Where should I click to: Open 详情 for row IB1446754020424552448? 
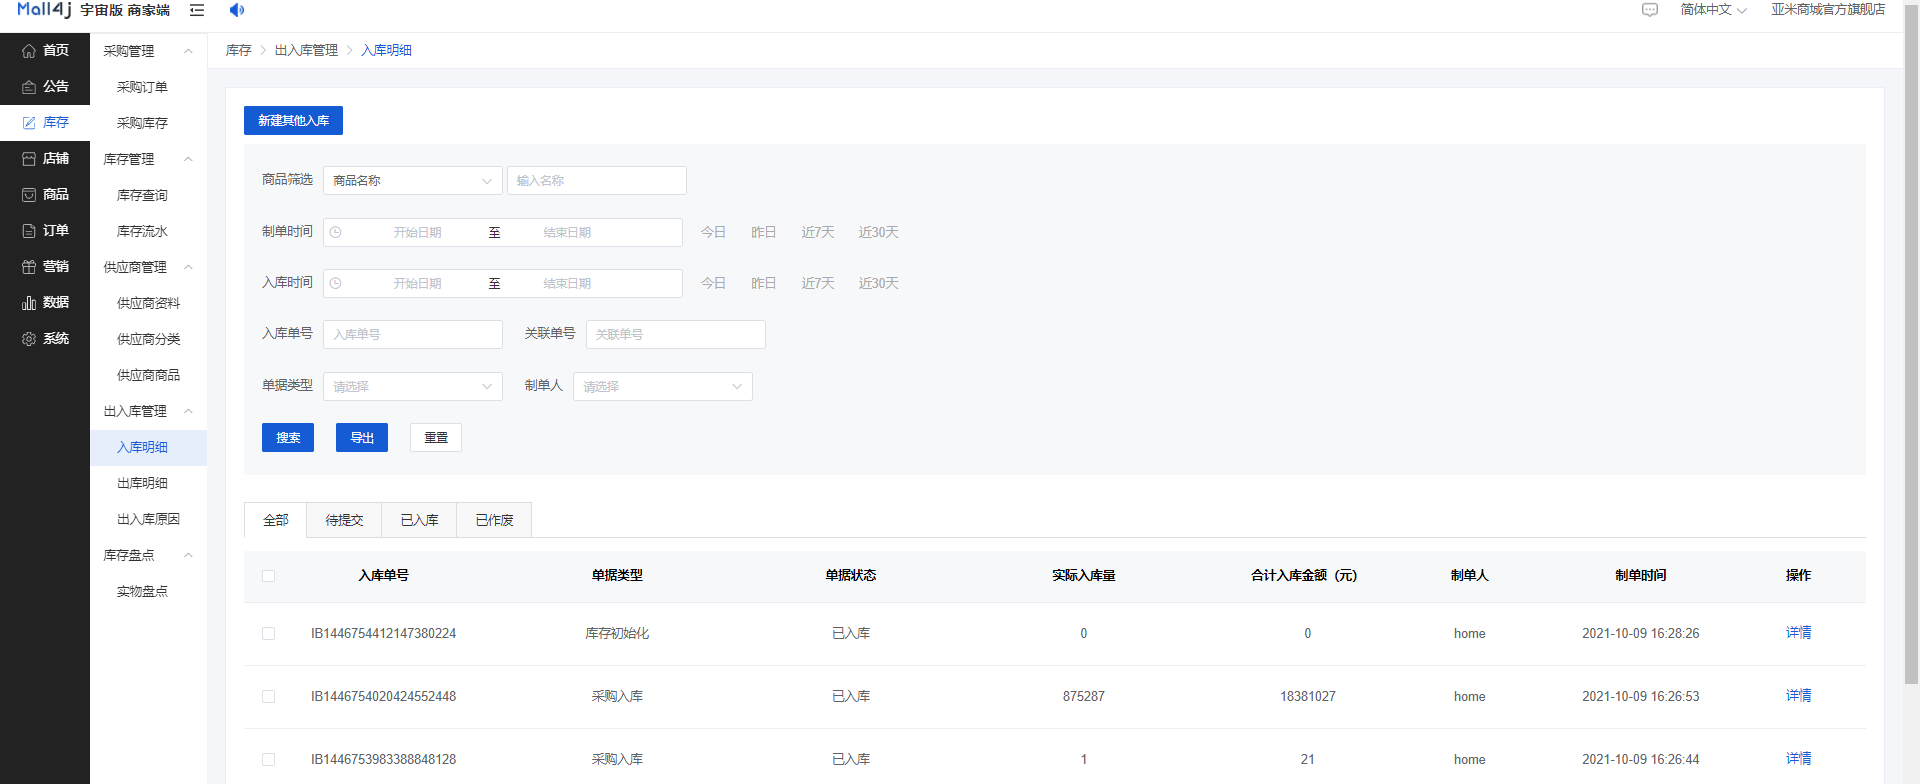tap(1798, 696)
